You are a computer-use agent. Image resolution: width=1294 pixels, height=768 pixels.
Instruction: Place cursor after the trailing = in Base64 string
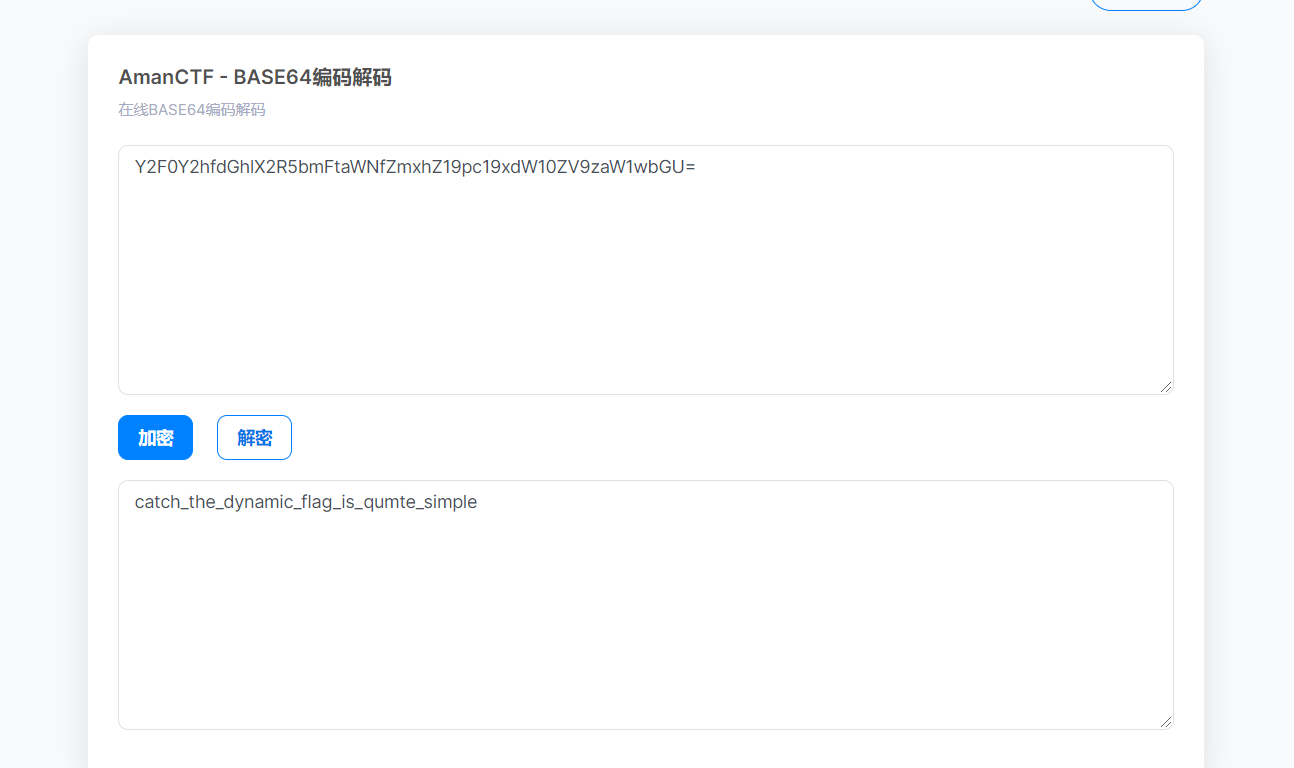pyautogui.click(x=697, y=167)
